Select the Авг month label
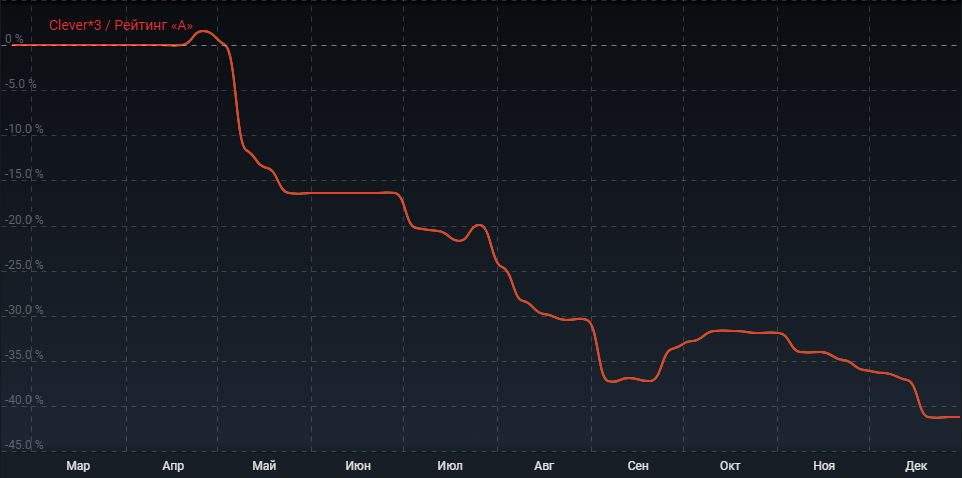962x478 pixels. 544,466
